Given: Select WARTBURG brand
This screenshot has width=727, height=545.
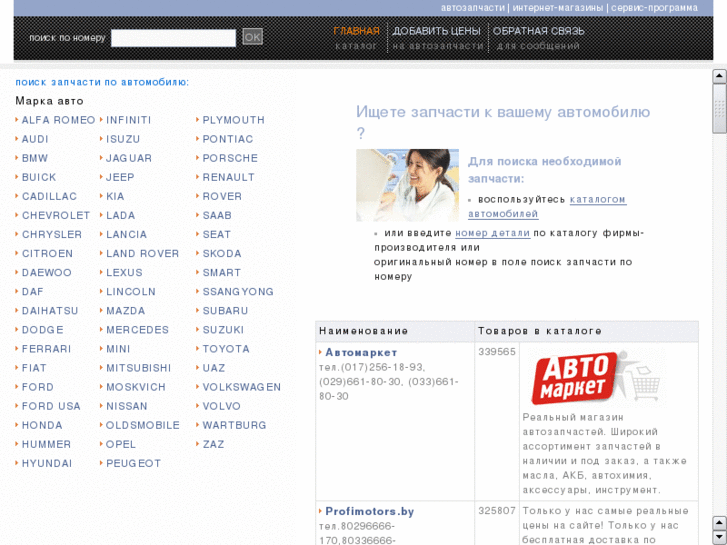Looking at the screenshot, I should point(234,425).
